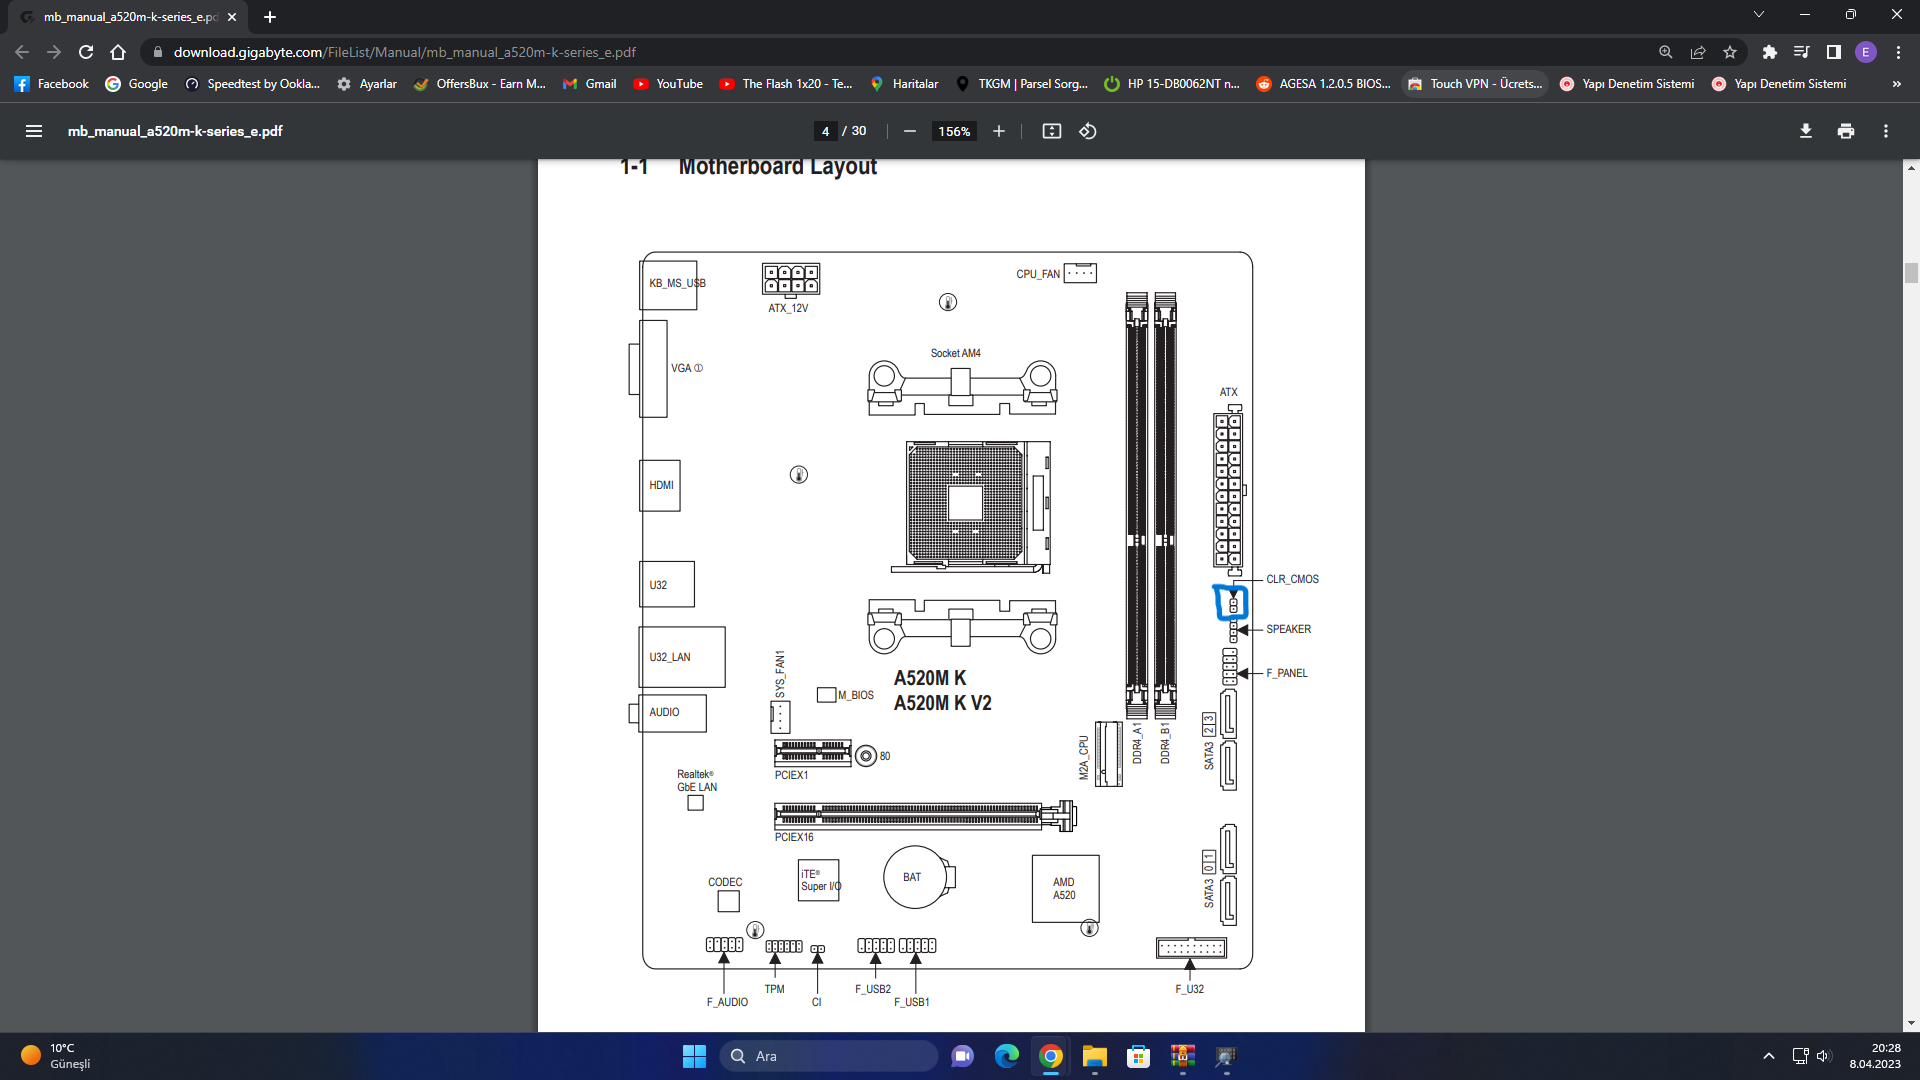
Task: Print the PDF document
Action: click(x=1845, y=131)
